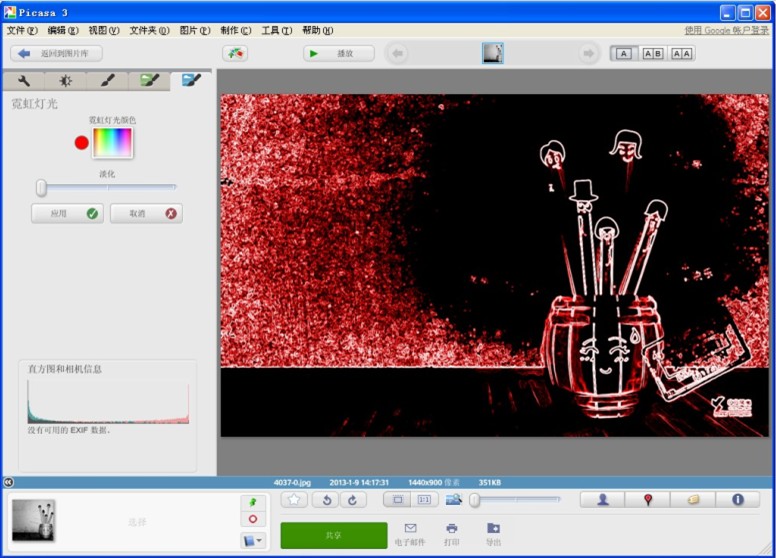
Task: Open the tuning (lighting) tab
Action: [65, 81]
